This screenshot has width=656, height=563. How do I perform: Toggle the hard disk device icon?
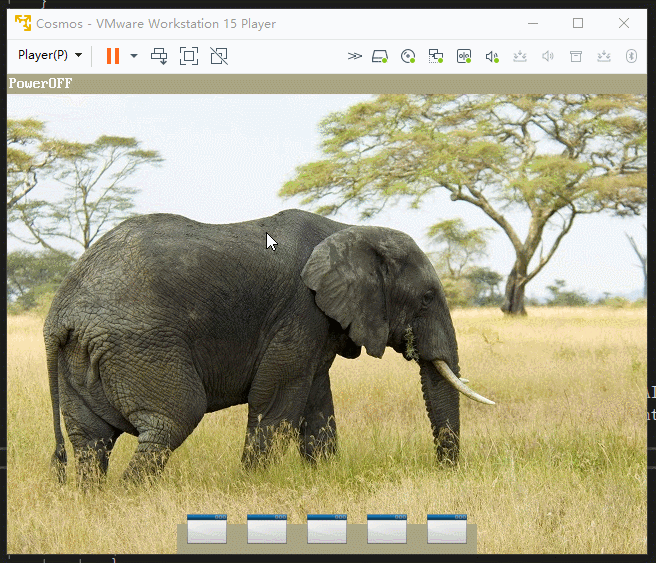coord(379,56)
